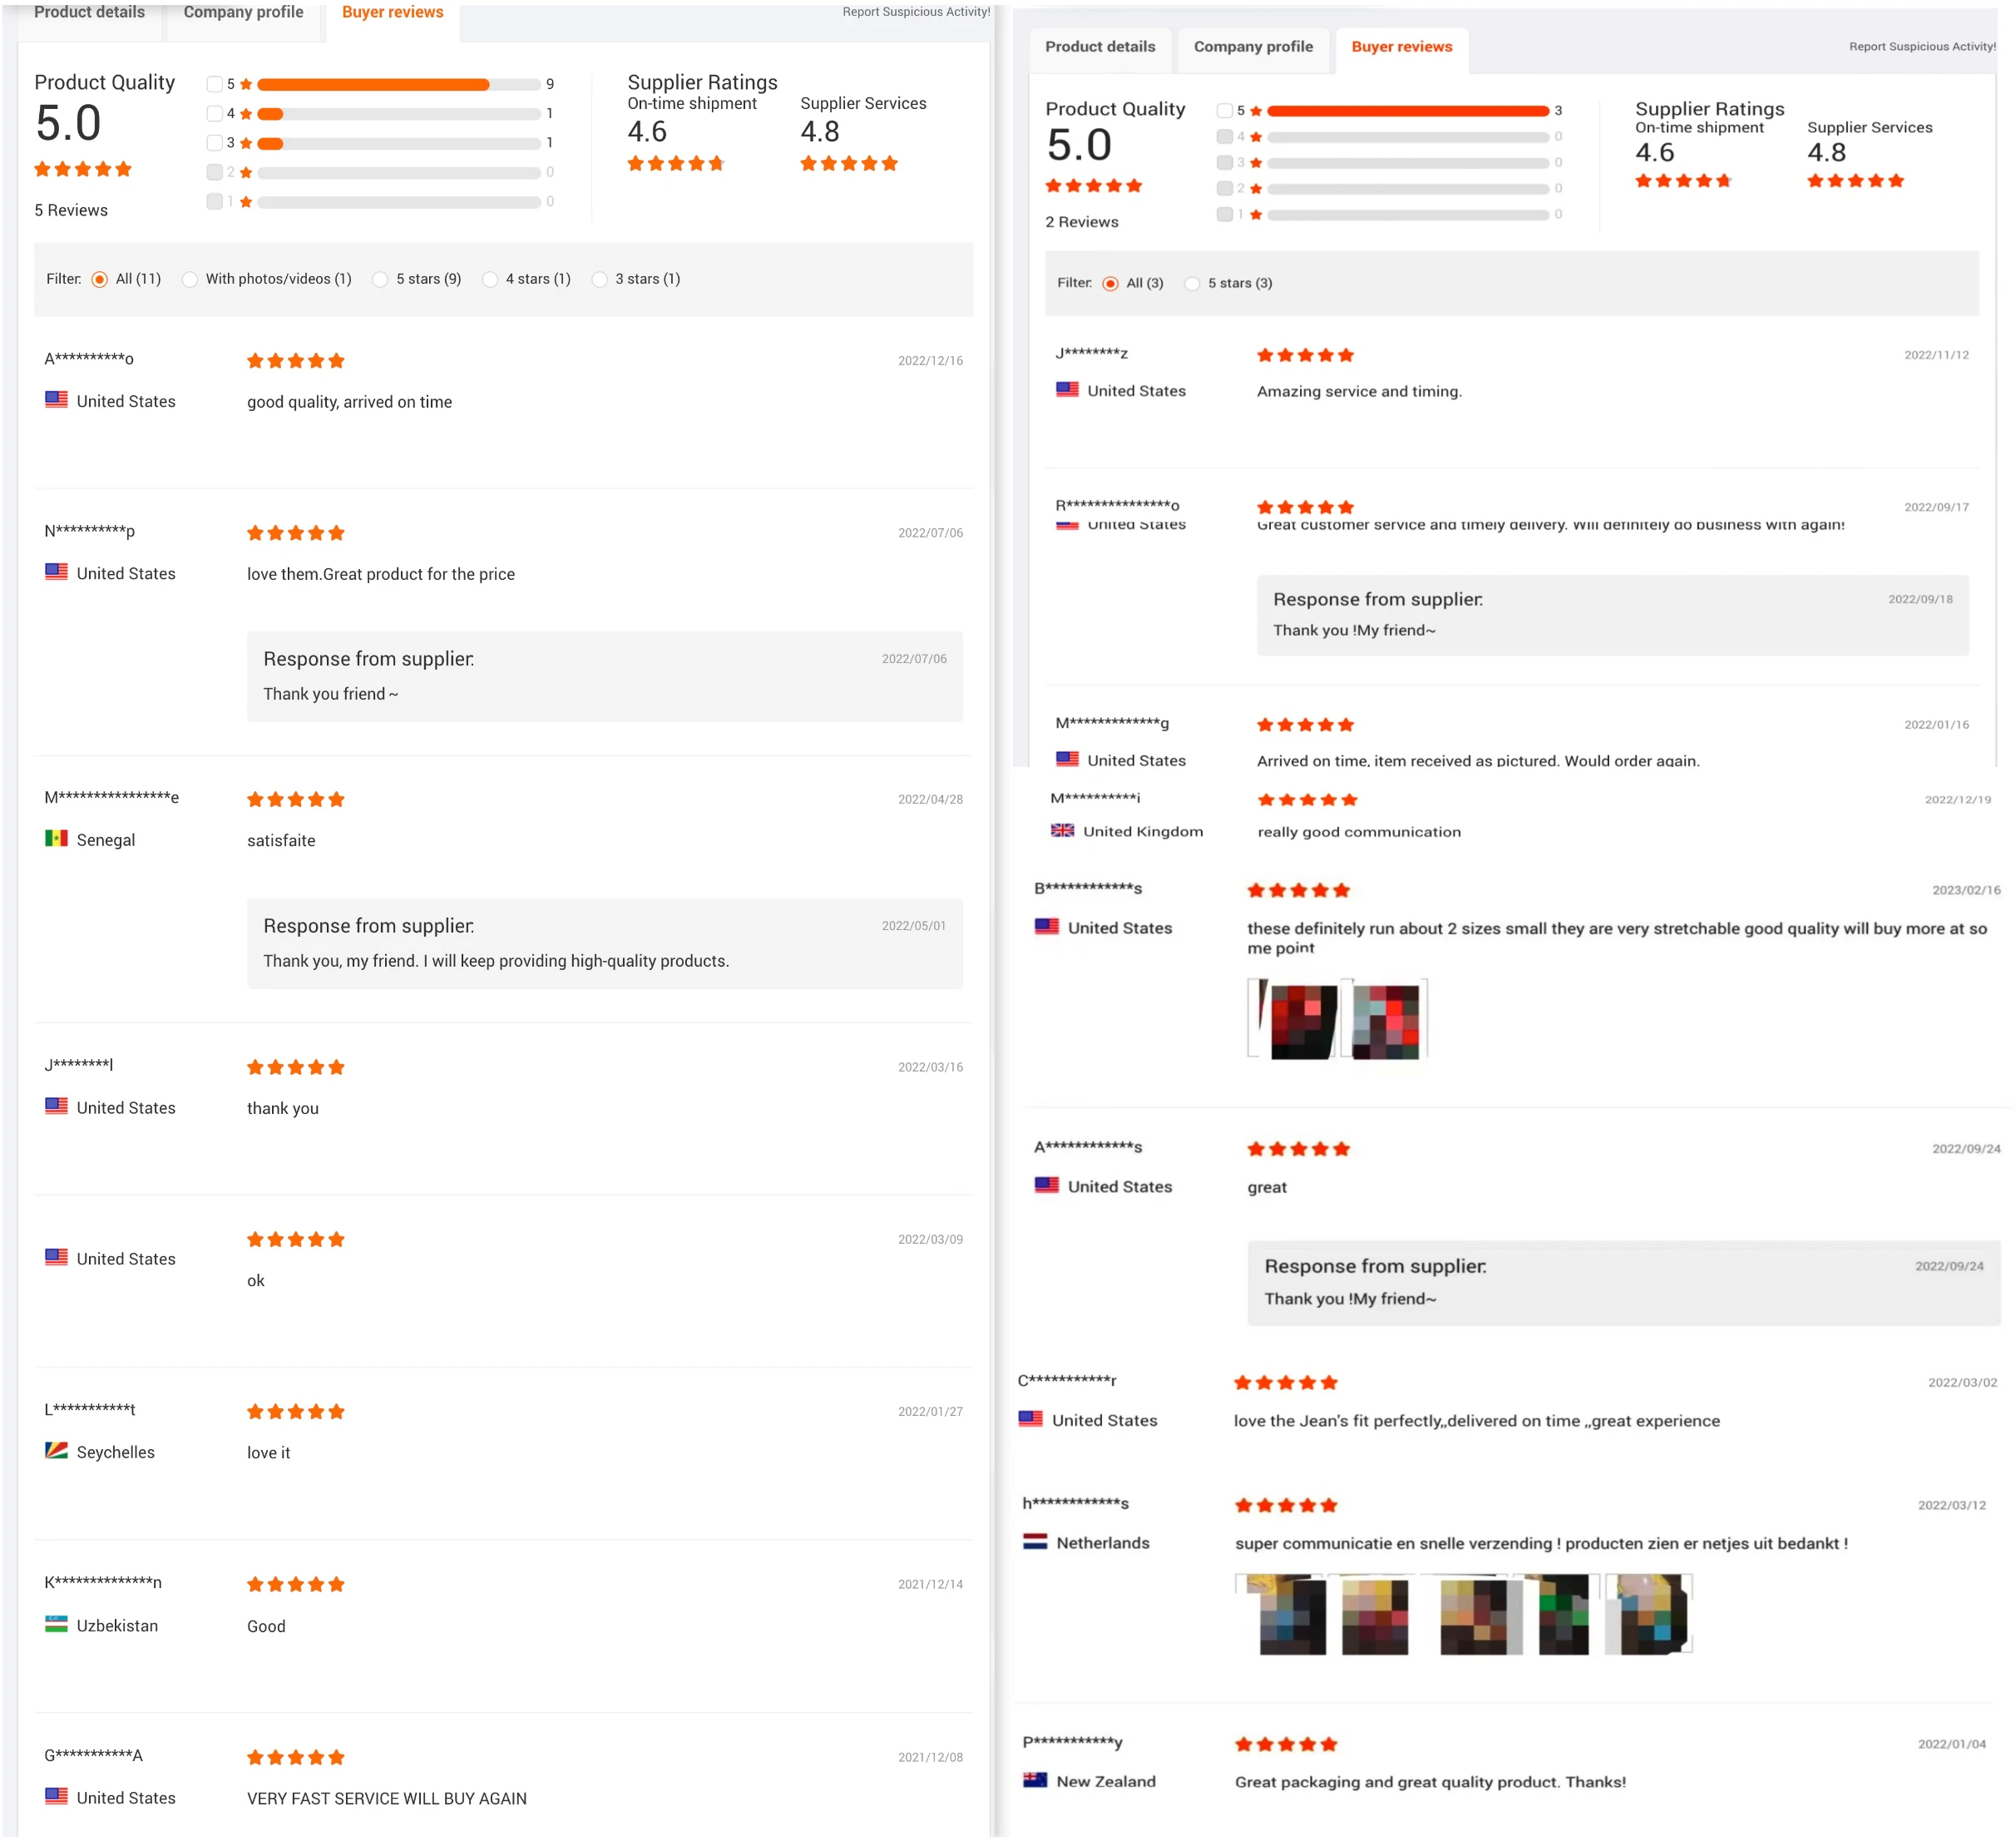The height and width of the screenshot is (1846, 2016).
Task: Click the star rating on the A**********o review
Action: [x=295, y=361]
